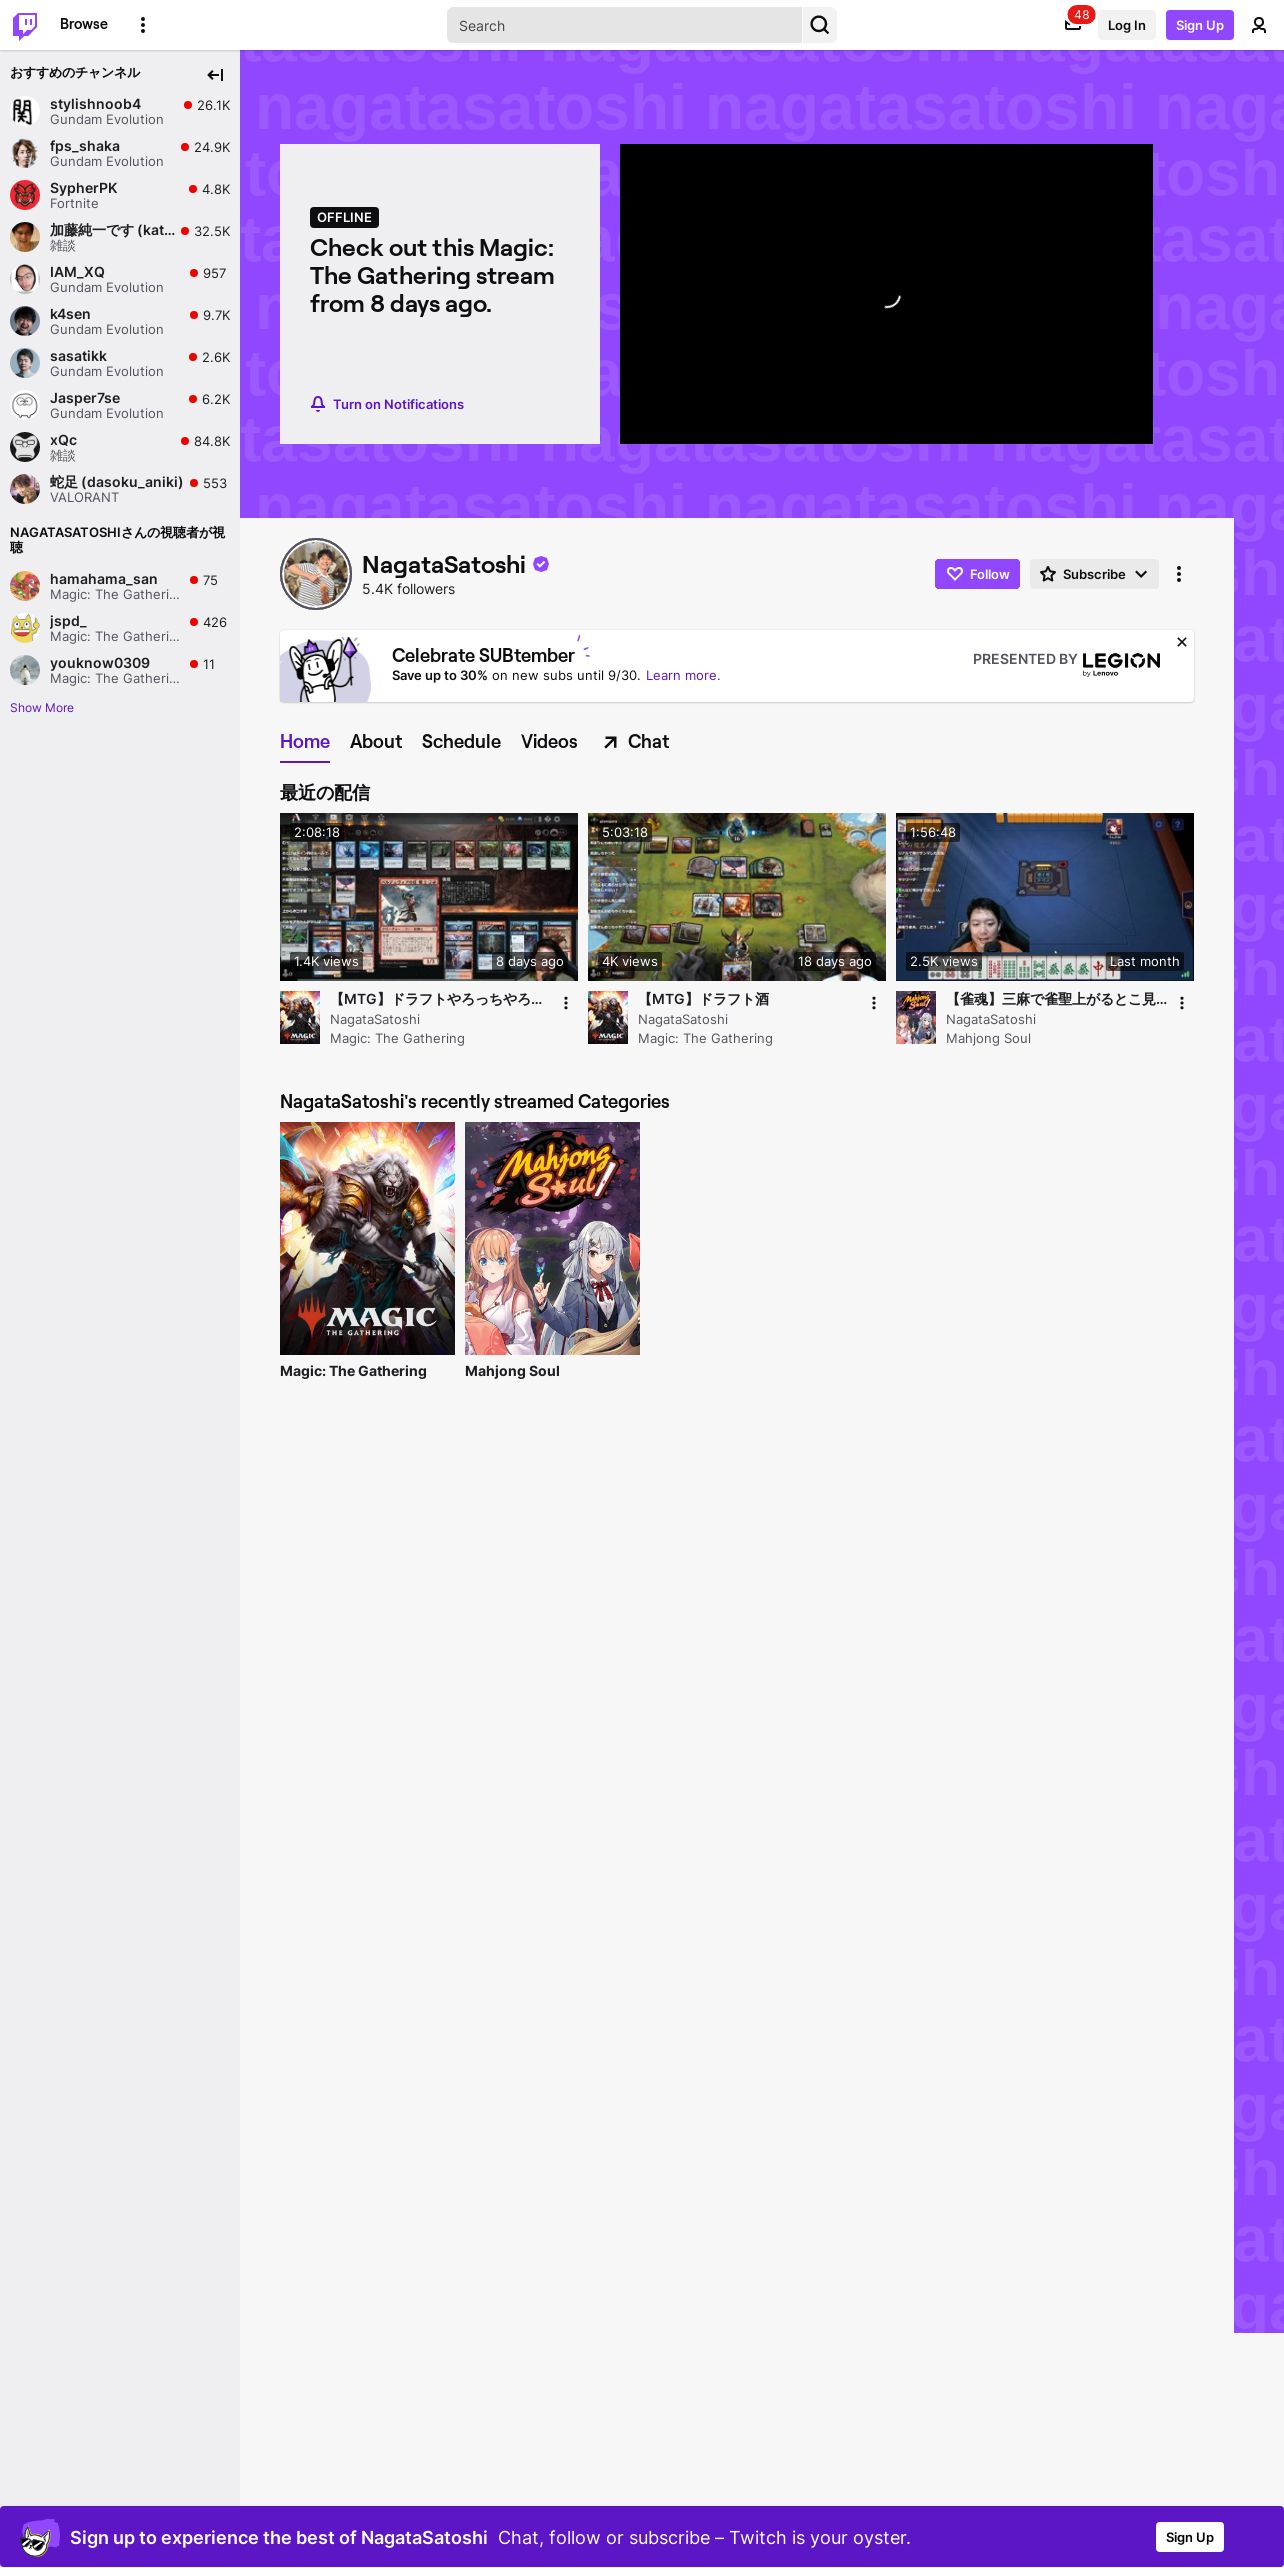Open SypherPK channel avatar
The height and width of the screenshot is (2568, 1284).
coord(25,195)
